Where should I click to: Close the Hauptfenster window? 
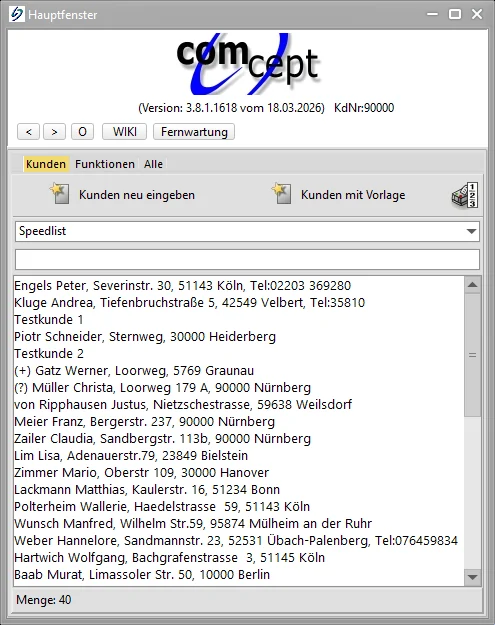[477, 14]
